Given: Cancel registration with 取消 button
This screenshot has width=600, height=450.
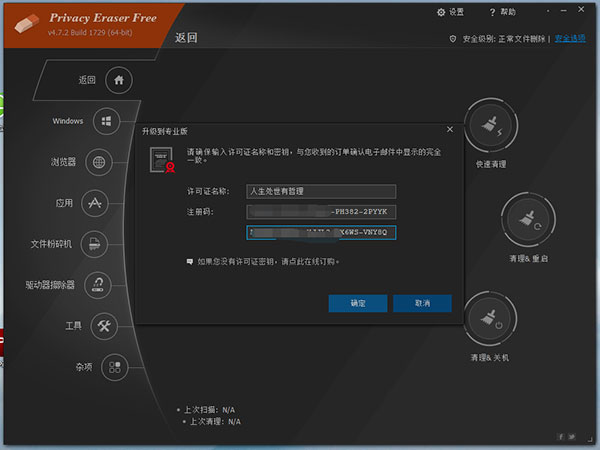Looking at the screenshot, I should [422, 303].
